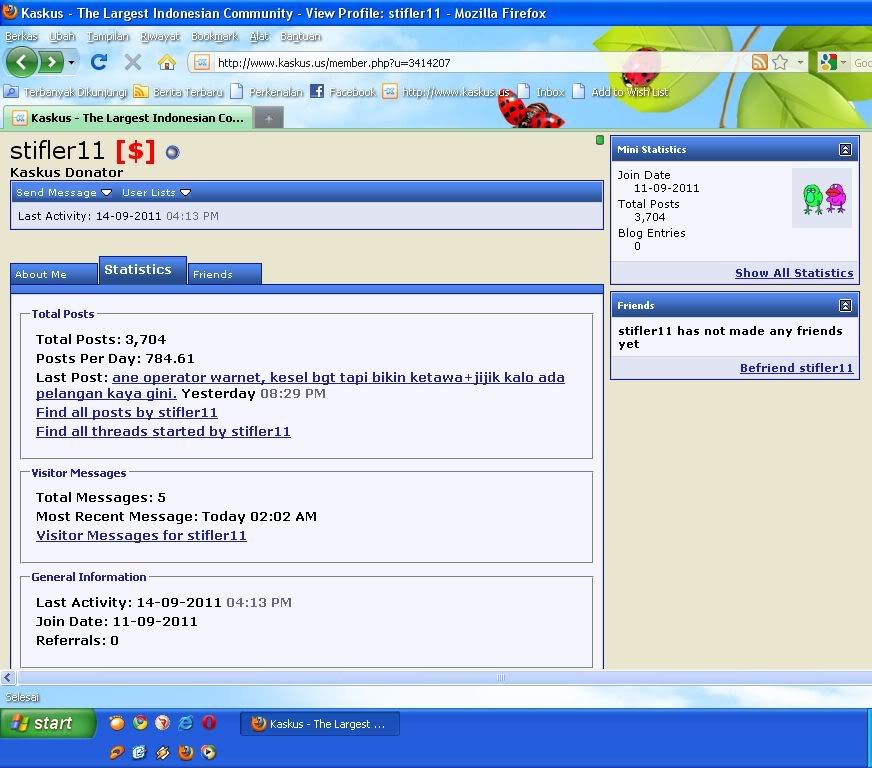The image size is (872, 768).
Task: Launch Windows Media Player from quick launch
Action: coord(208,752)
